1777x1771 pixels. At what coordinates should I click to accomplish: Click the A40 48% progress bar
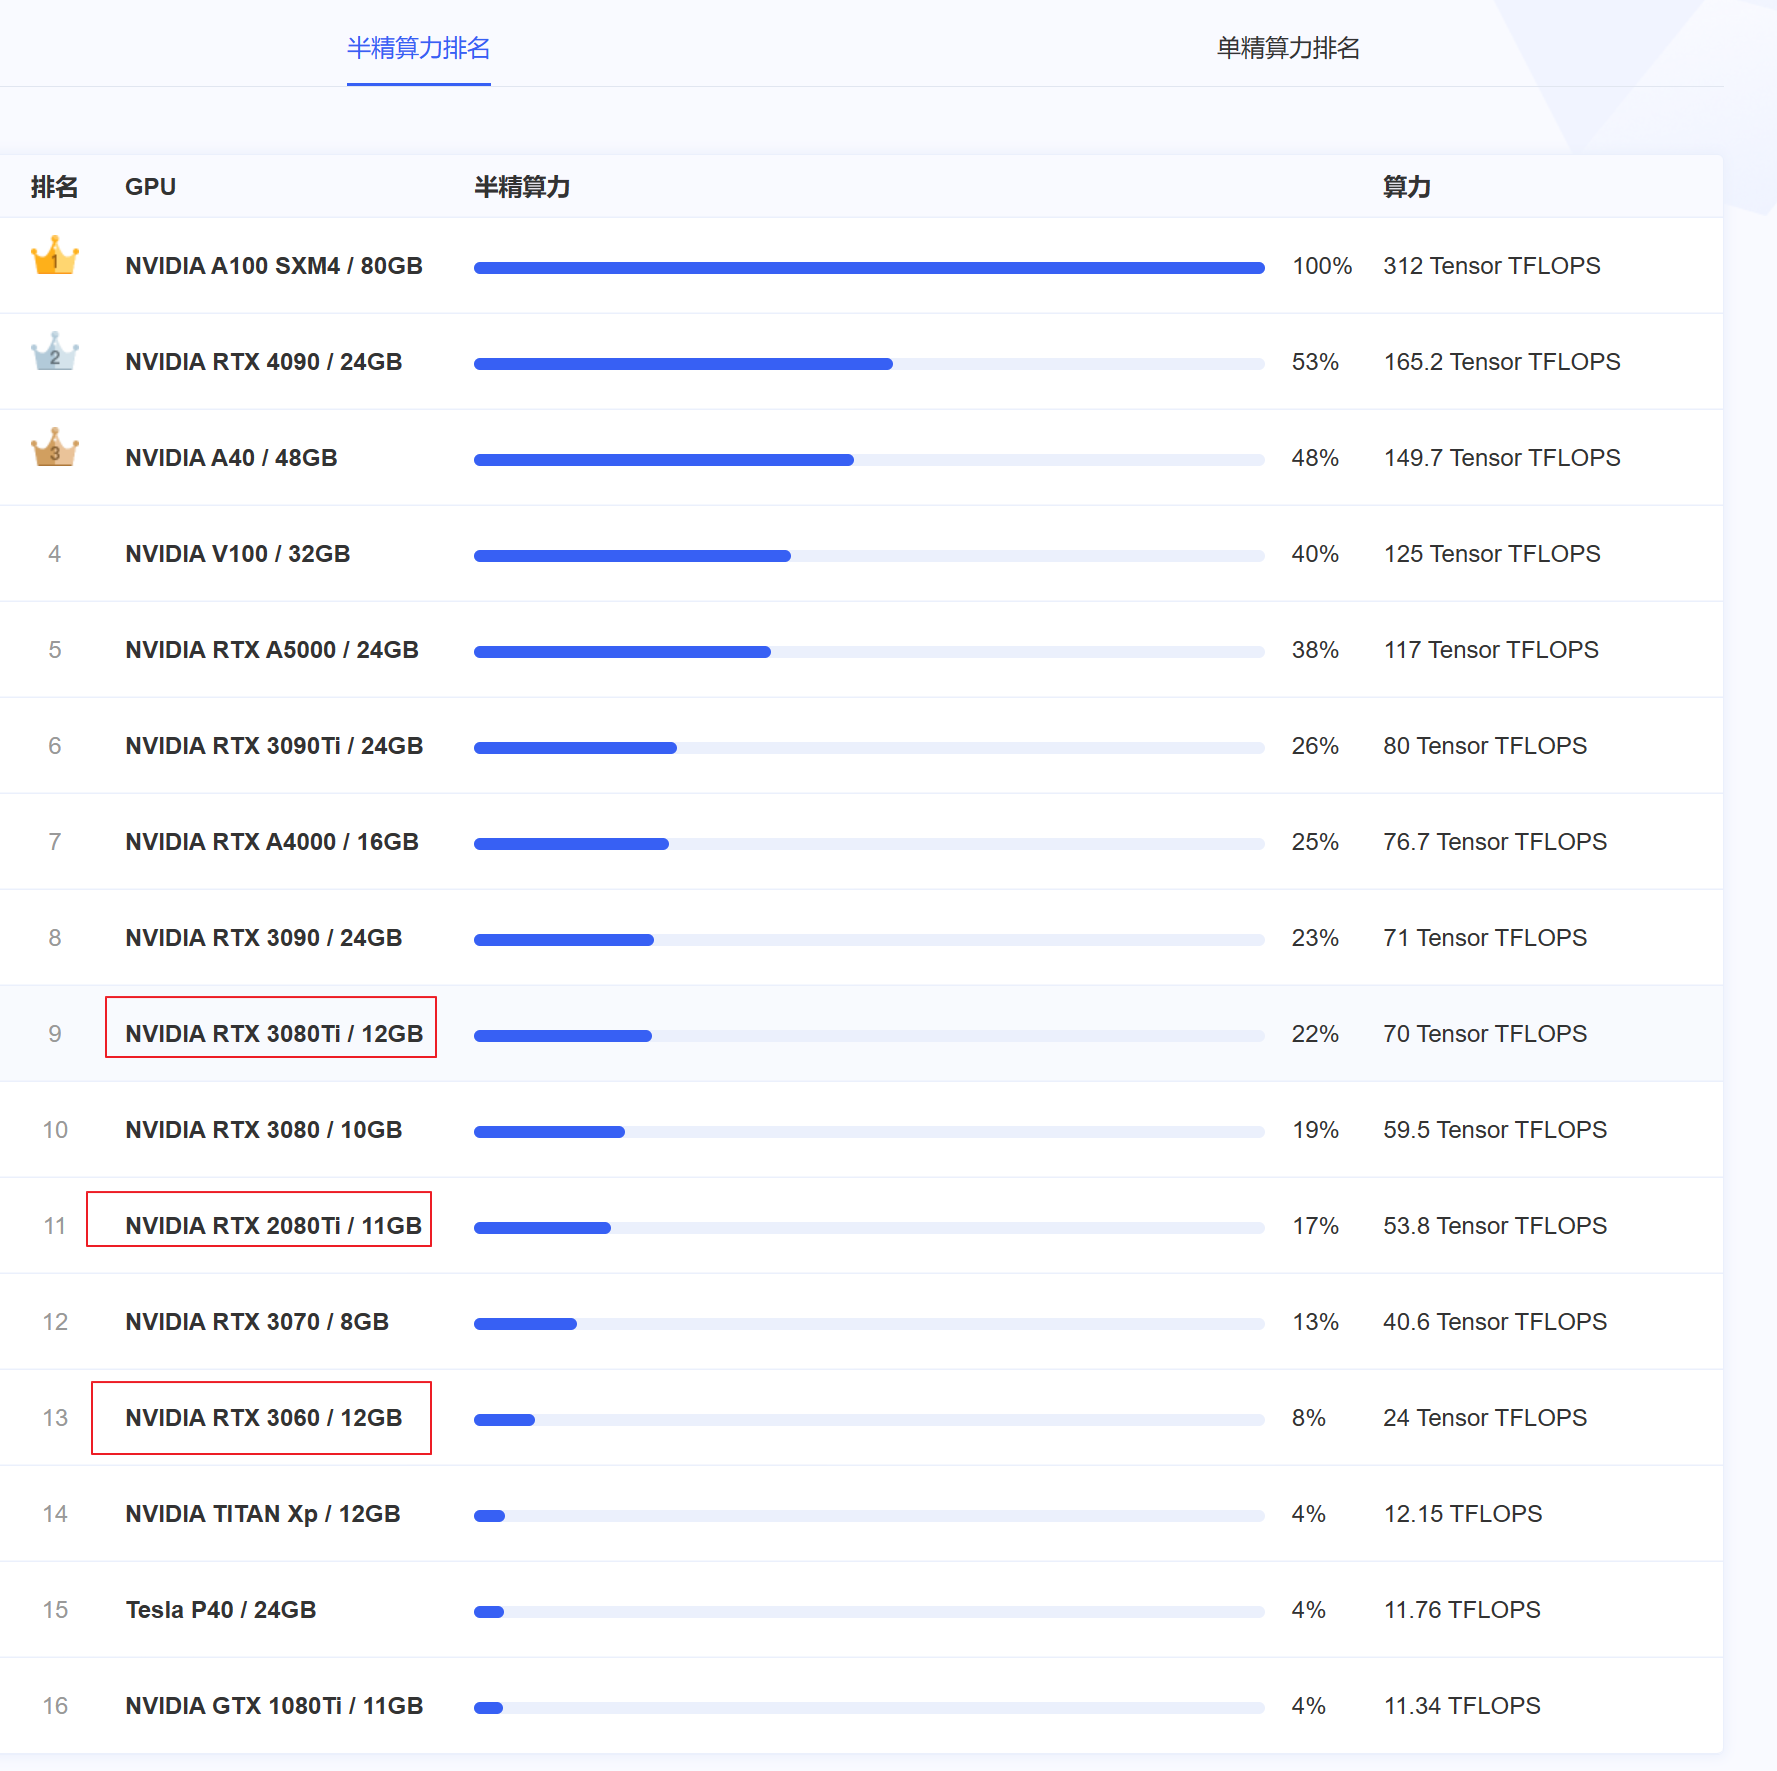pos(869,460)
